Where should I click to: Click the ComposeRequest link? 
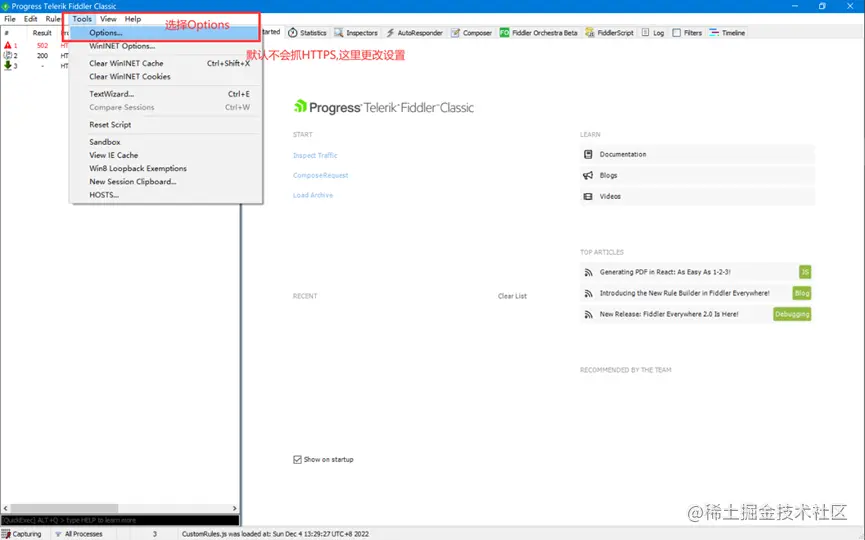[321, 175]
